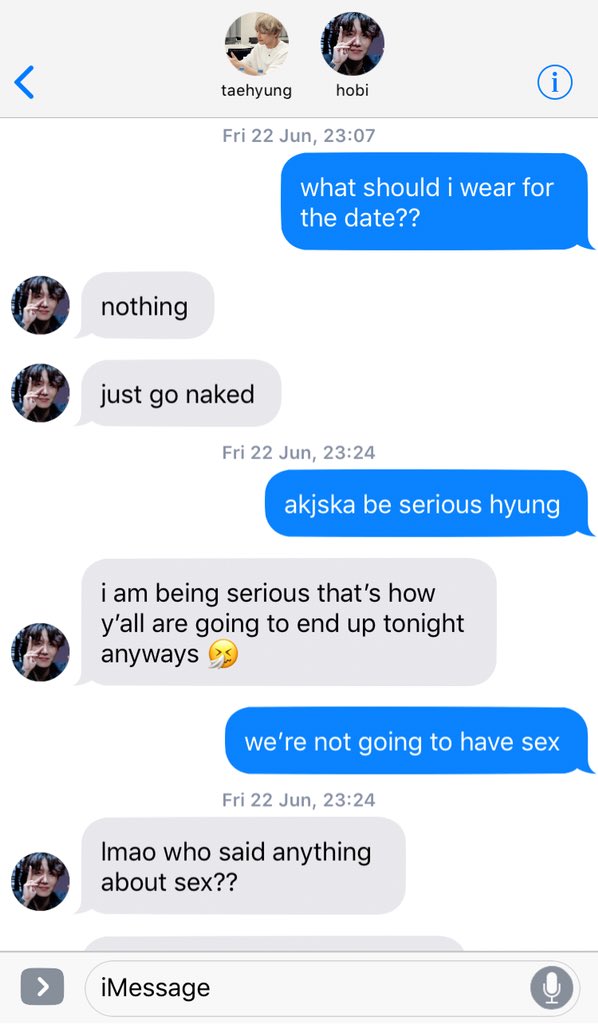
Task: Select the "i am being serious" bubble
Action: [x=287, y=622]
